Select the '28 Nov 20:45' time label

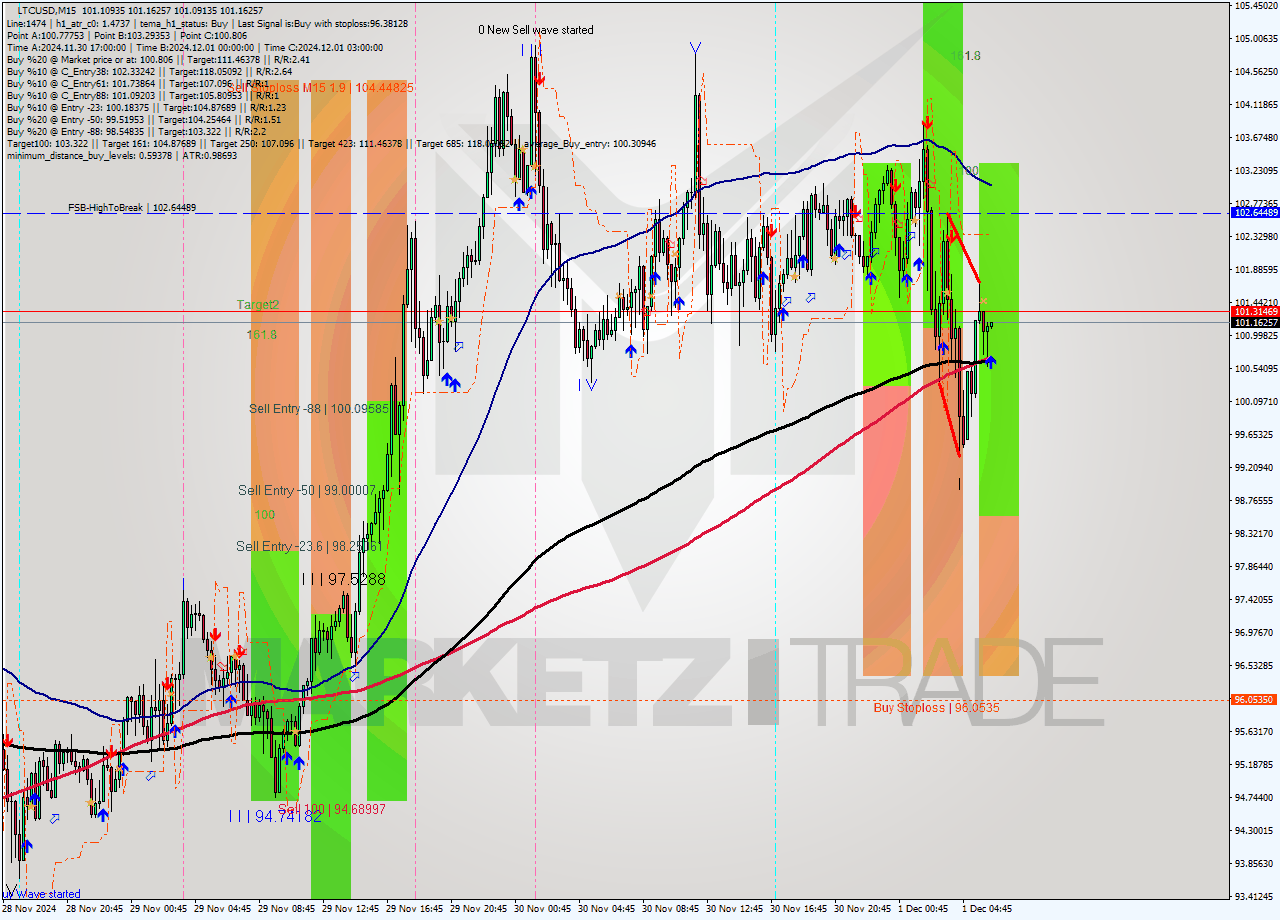pos(95,909)
